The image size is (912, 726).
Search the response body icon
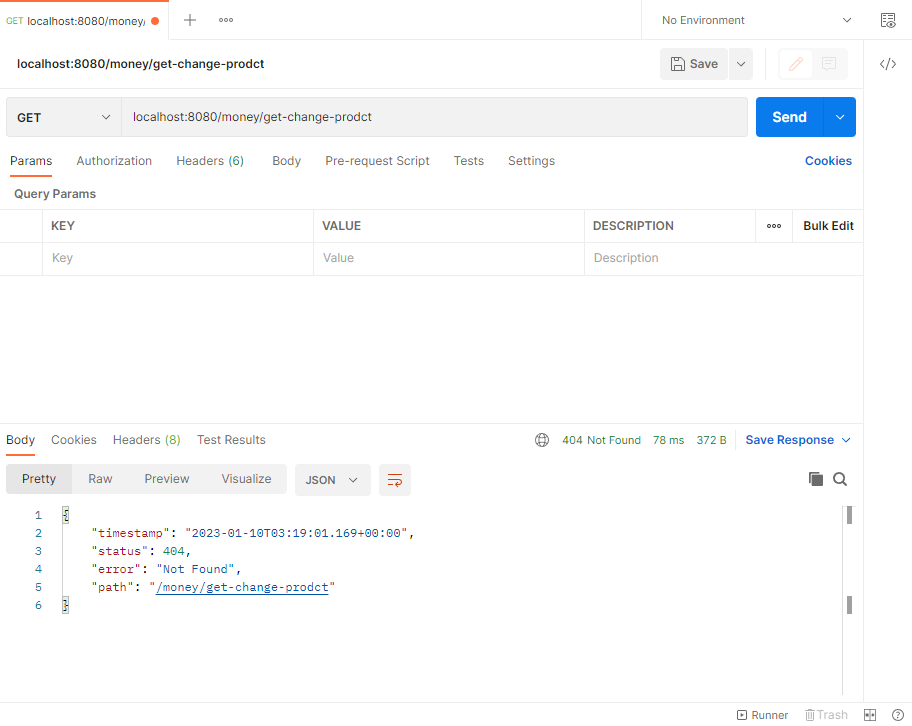click(840, 479)
